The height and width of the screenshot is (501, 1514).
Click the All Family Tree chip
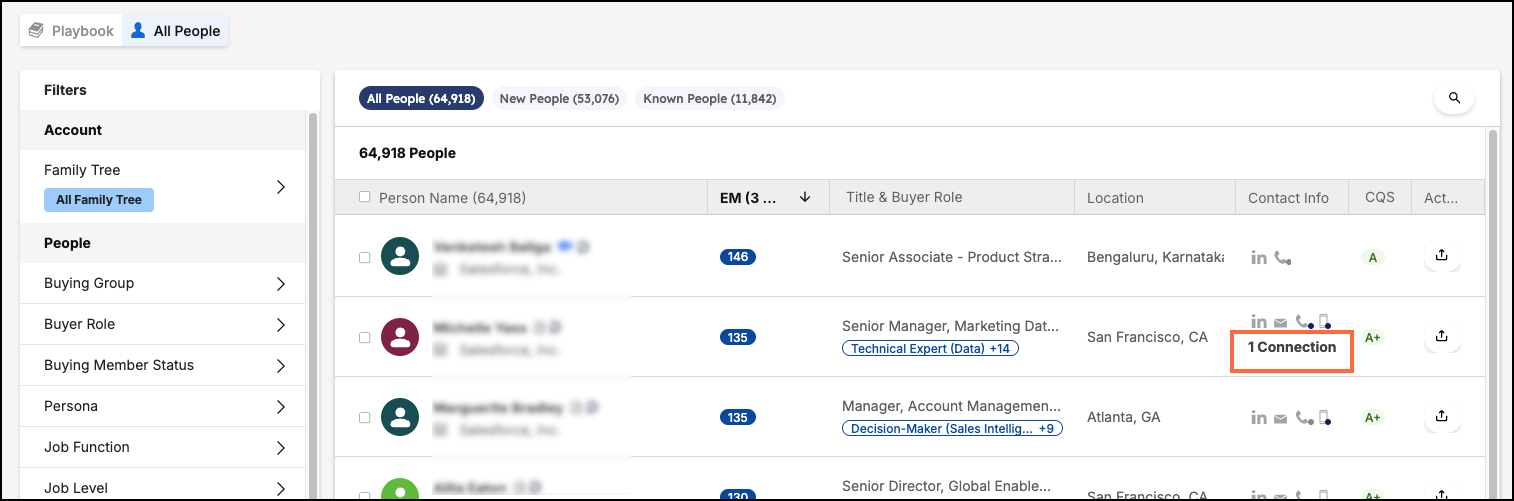coord(99,200)
